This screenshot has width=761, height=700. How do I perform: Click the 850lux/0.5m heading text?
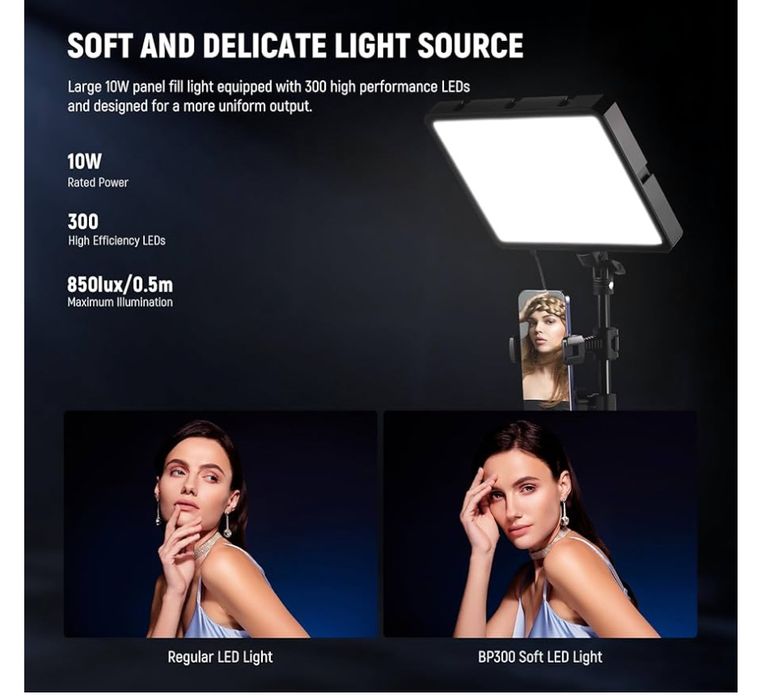[x=120, y=284]
